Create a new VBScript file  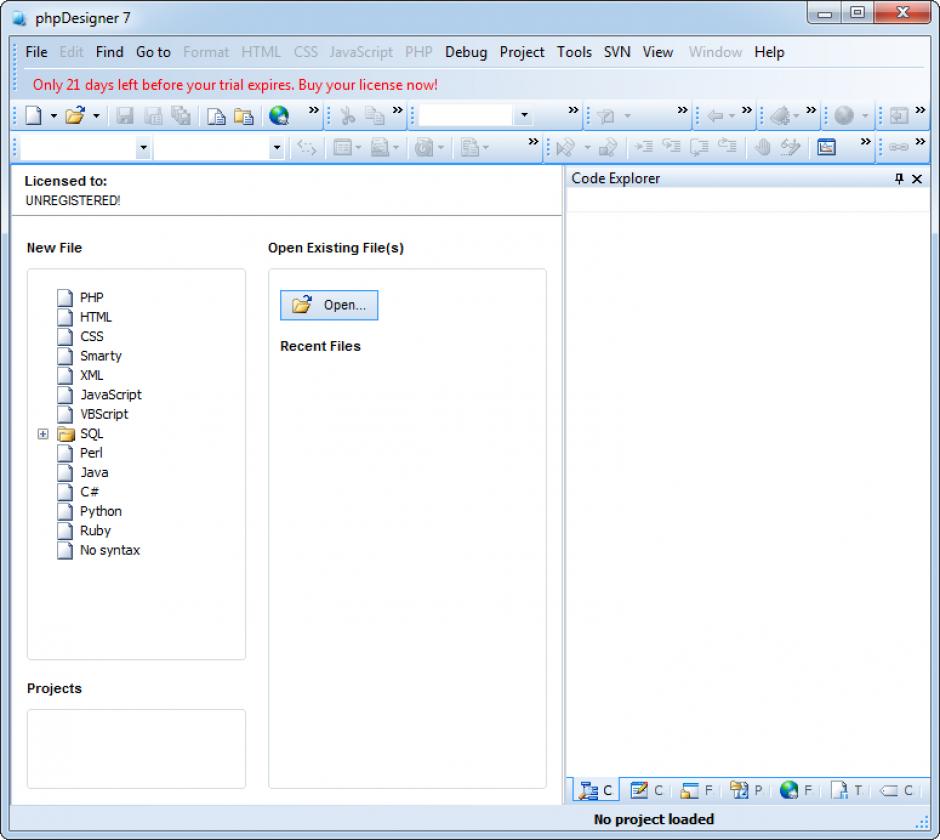[x=92, y=414]
